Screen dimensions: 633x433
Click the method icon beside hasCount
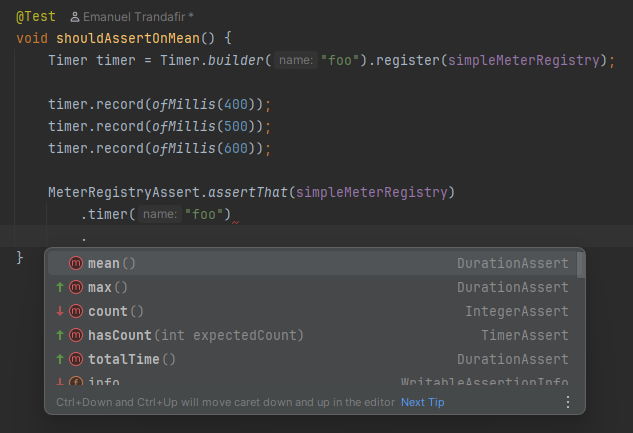(x=76, y=336)
